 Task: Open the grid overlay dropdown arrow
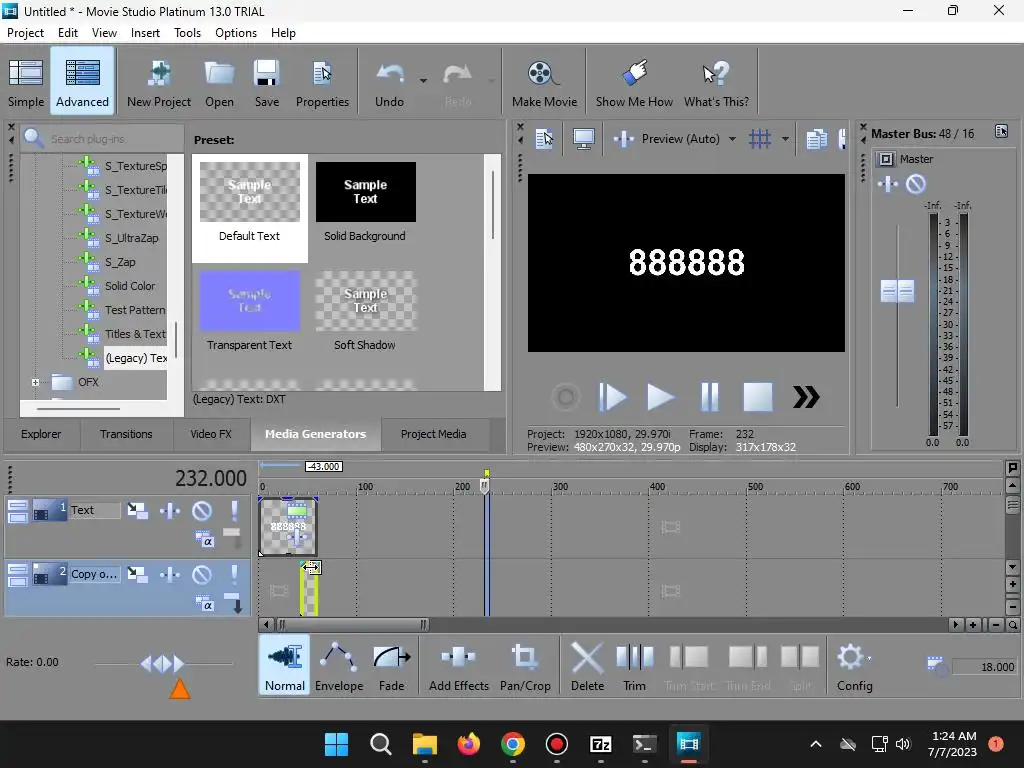[785, 139]
